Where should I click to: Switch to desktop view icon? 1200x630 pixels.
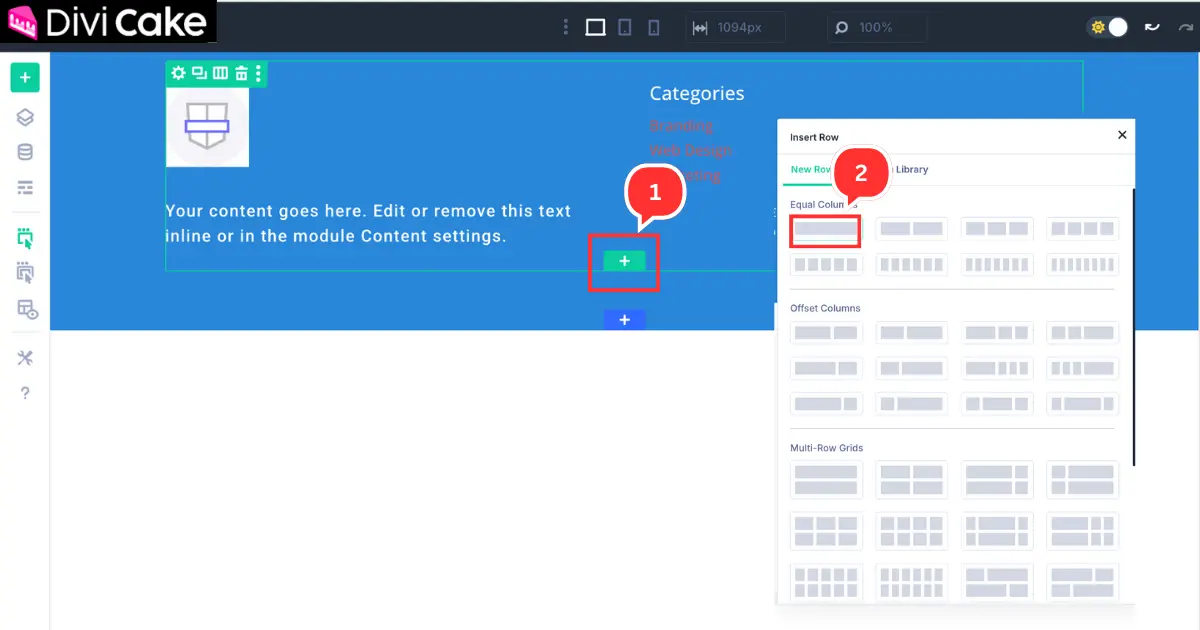(595, 27)
